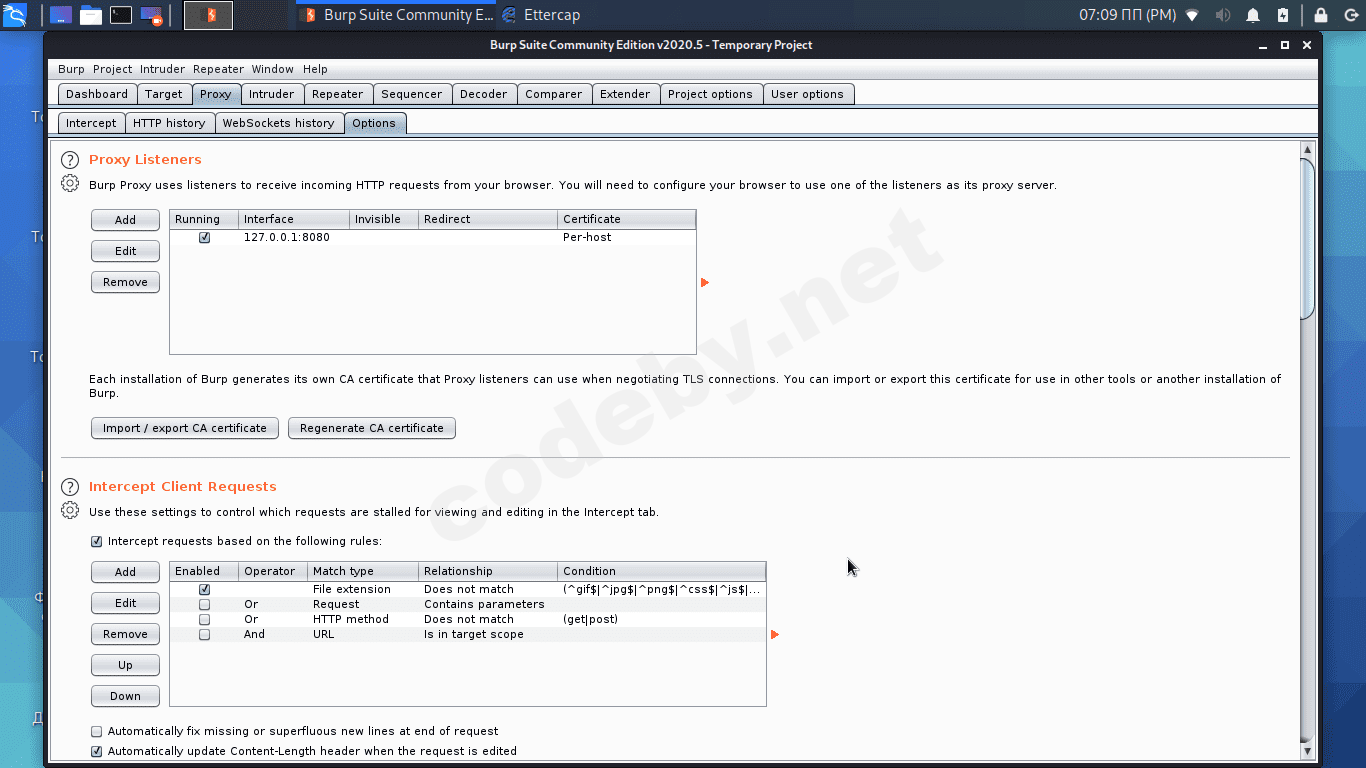Open Intercept Client Requests gear icon
Image resolution: width=1366 pixels, height=768 pixels.
tap(70, 511)
